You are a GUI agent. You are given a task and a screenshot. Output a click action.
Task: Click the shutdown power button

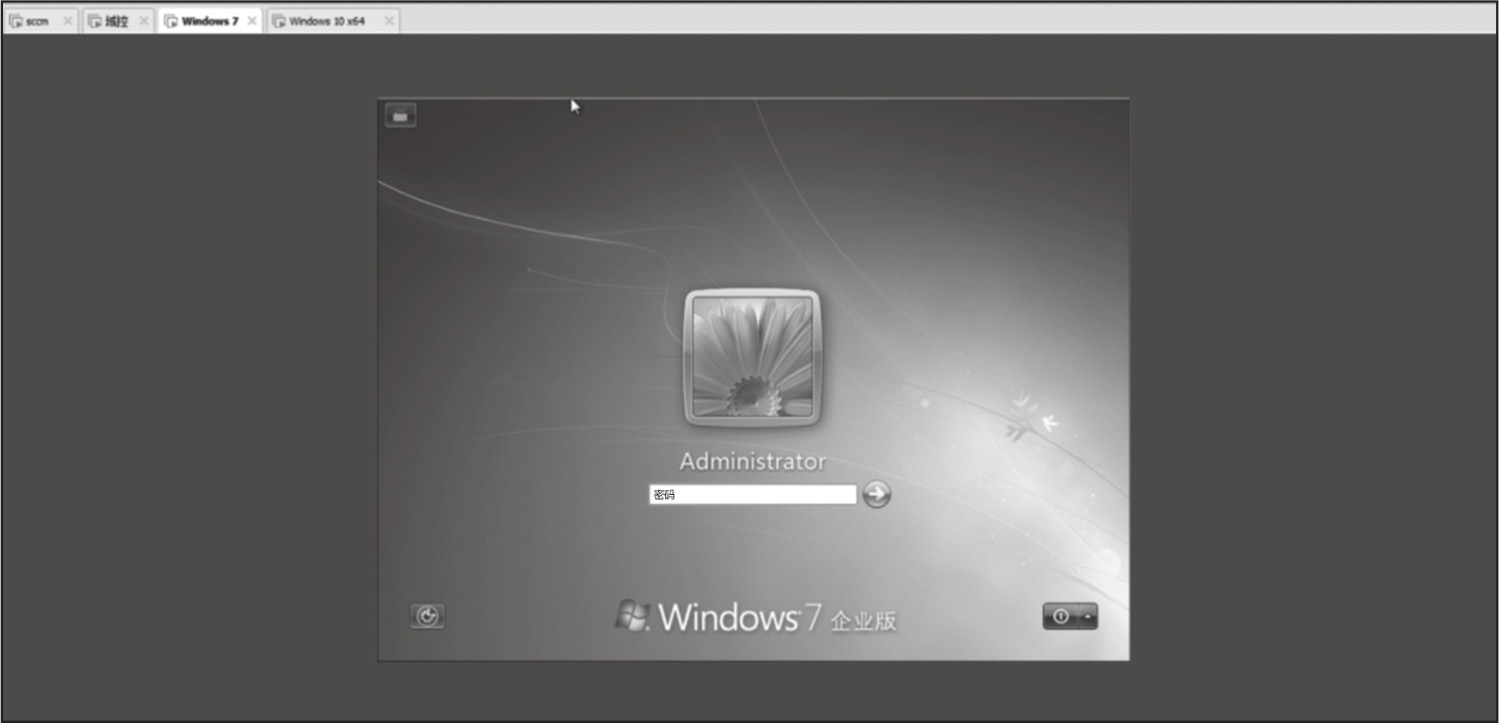[x=1061, y=617]
